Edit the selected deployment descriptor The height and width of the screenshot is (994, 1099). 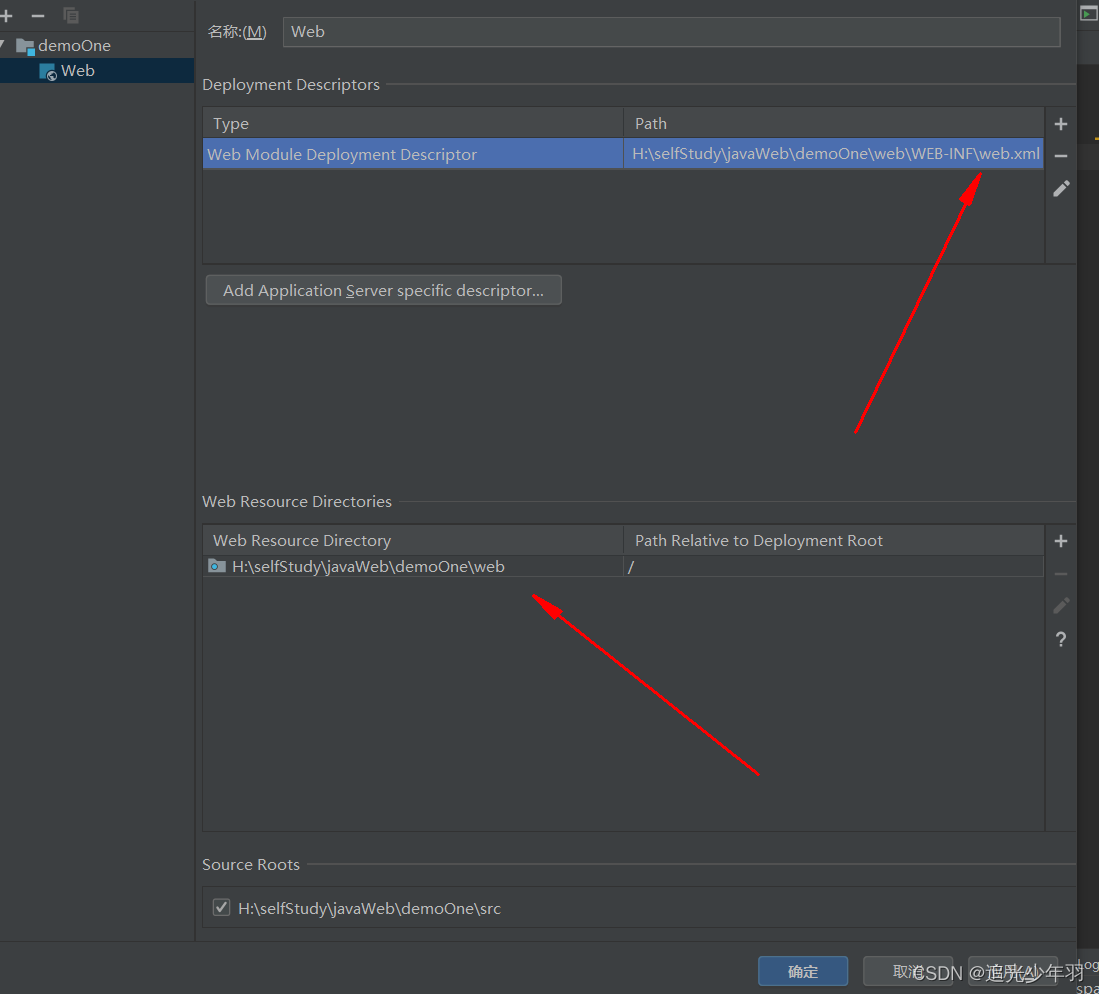pos(1060,189)
